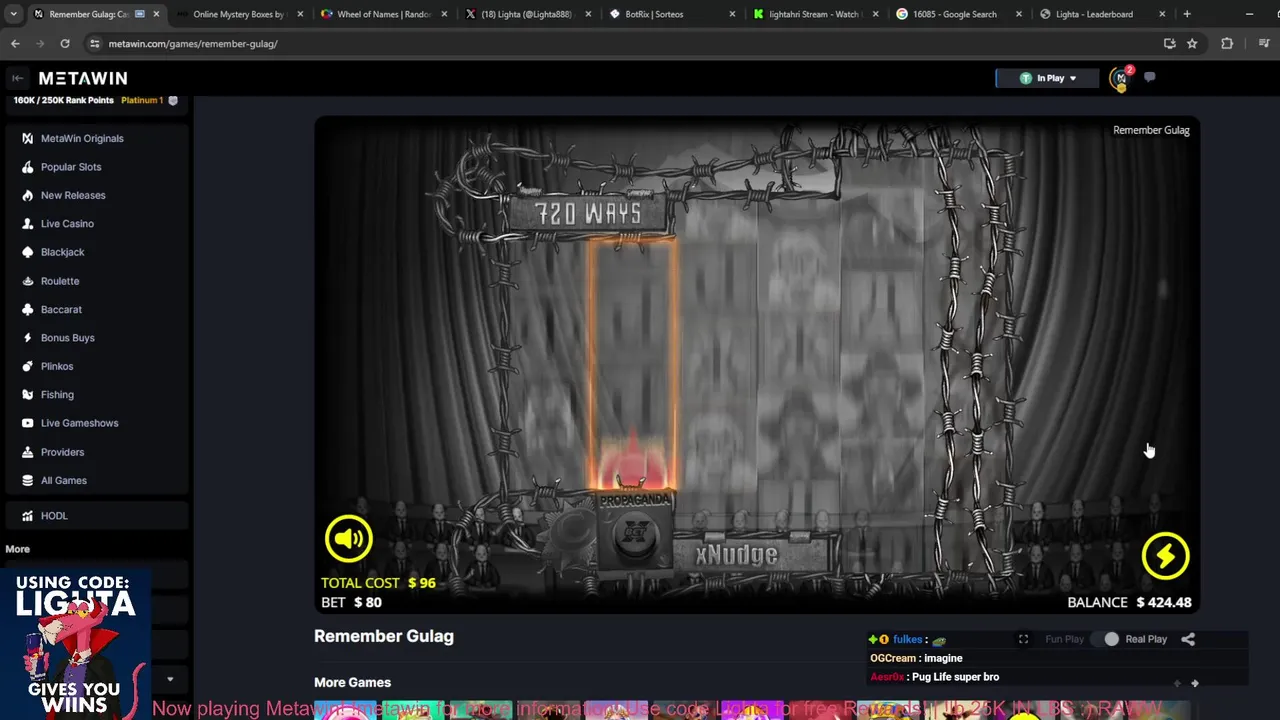Open Baccarat games
This screenshot has height=720, width=1280.
tap(61, 310)
